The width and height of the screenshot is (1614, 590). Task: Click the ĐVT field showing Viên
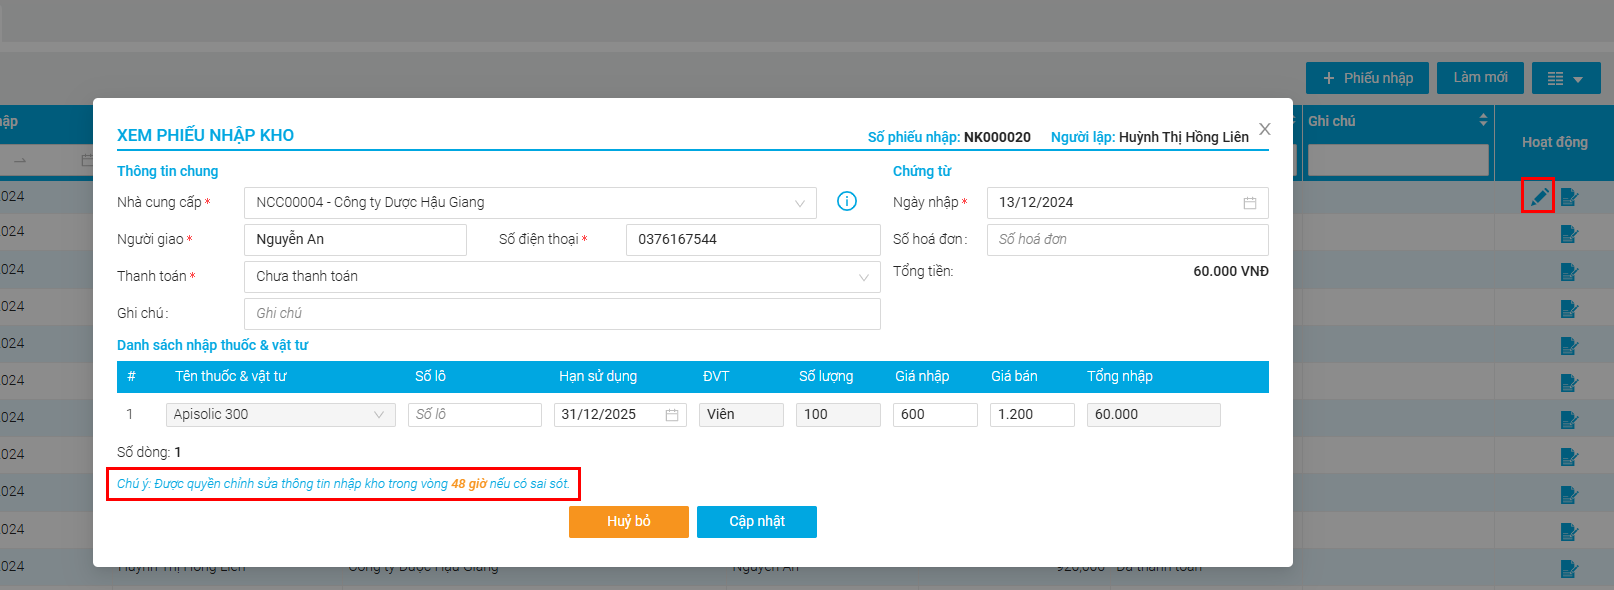[x=741, y=415]
